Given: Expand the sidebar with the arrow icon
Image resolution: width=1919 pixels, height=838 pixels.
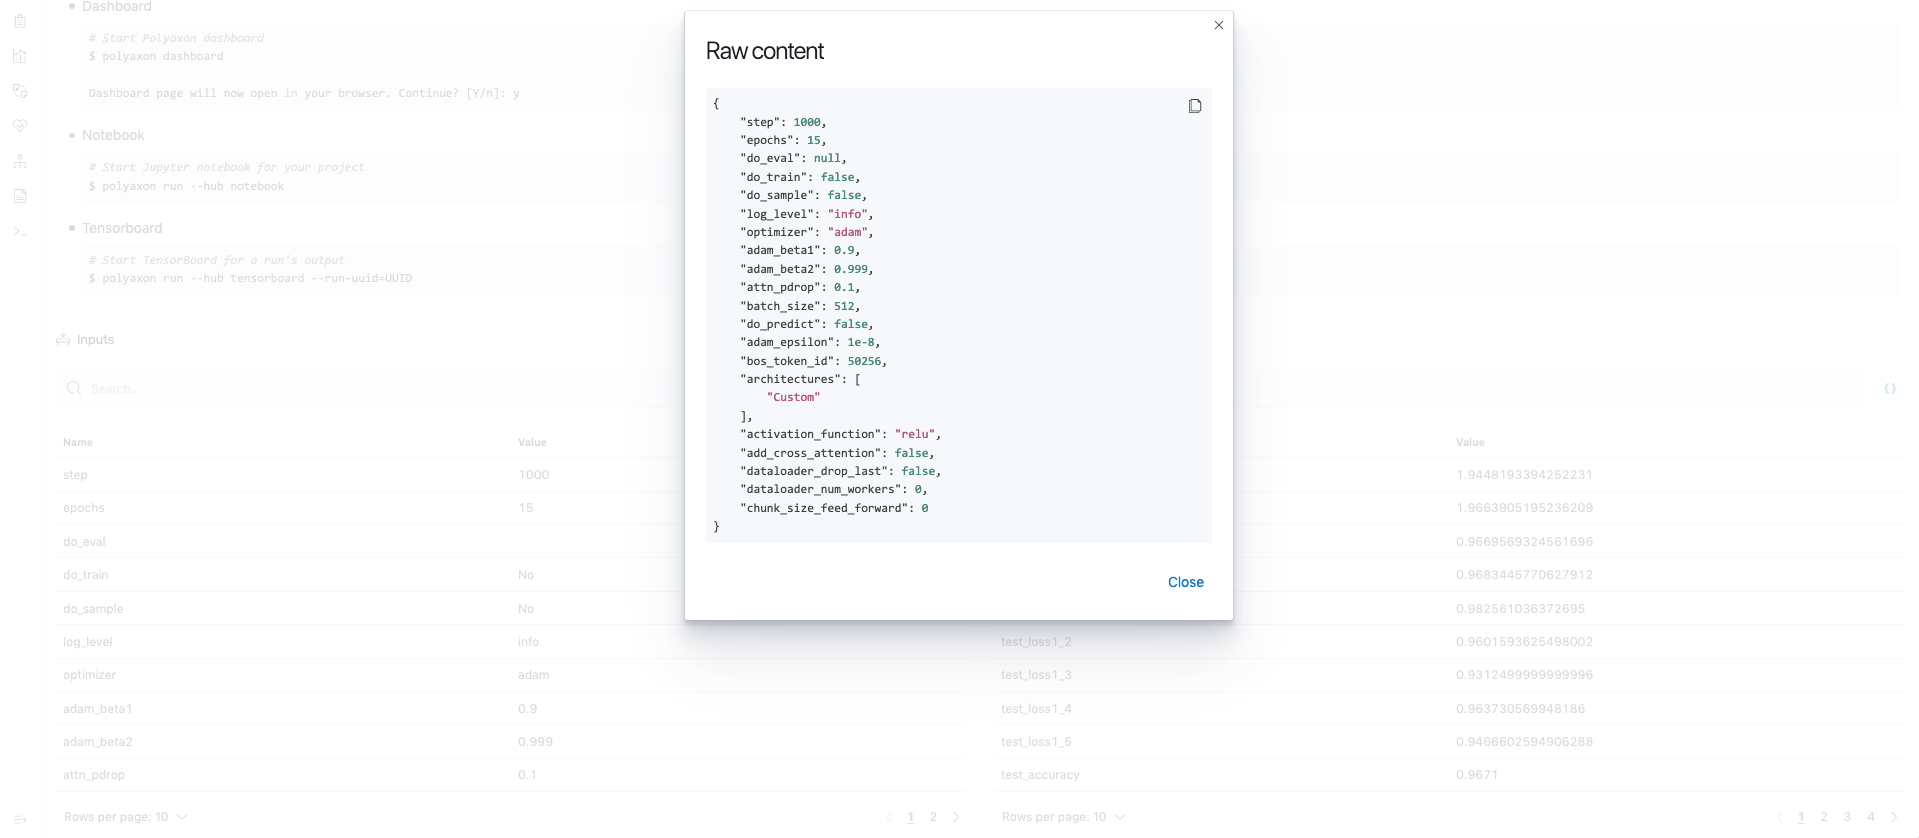Looking at the screenshot, I should pyautogui.click(x=20, y=819).
